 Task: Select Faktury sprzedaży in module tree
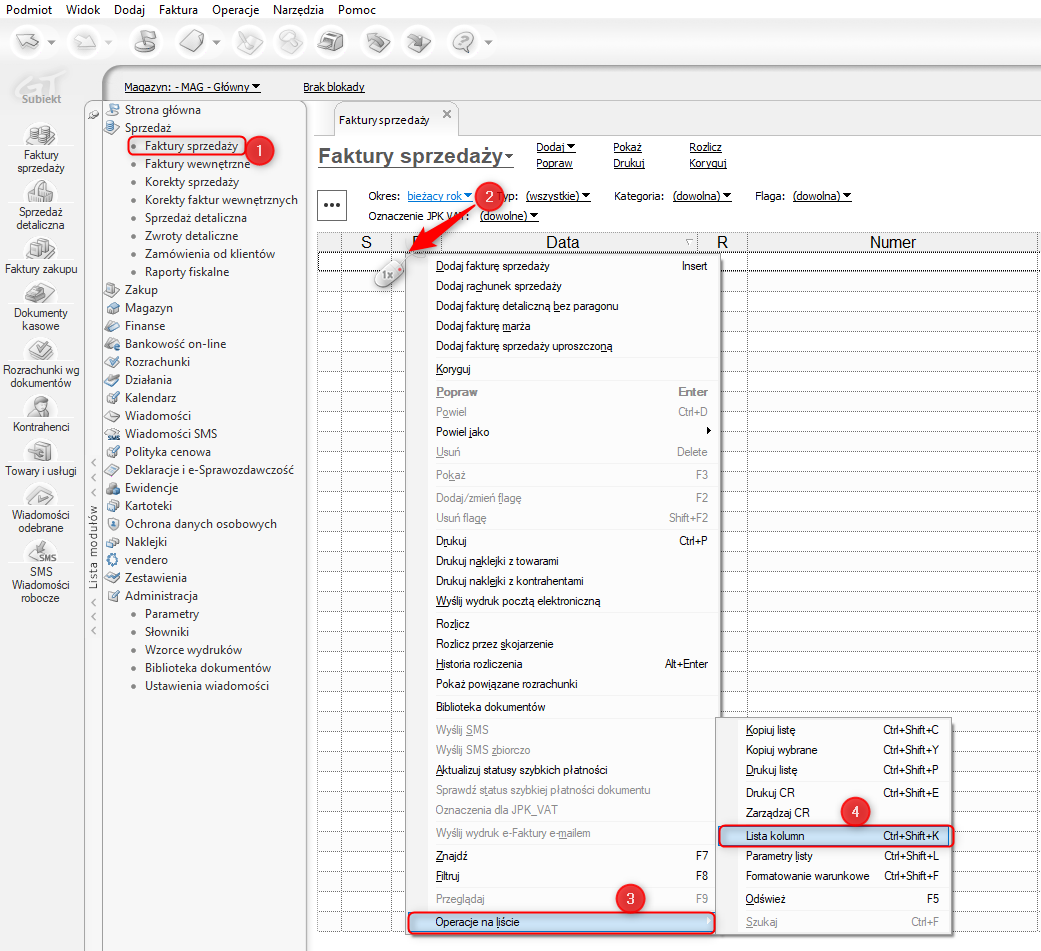[191, 146]
